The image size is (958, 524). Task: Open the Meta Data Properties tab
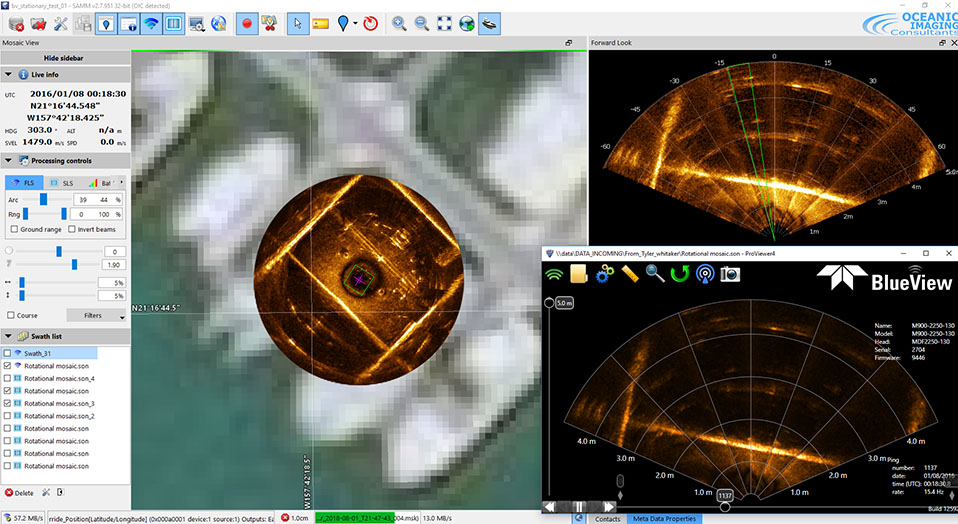click(x=664, y=519)
